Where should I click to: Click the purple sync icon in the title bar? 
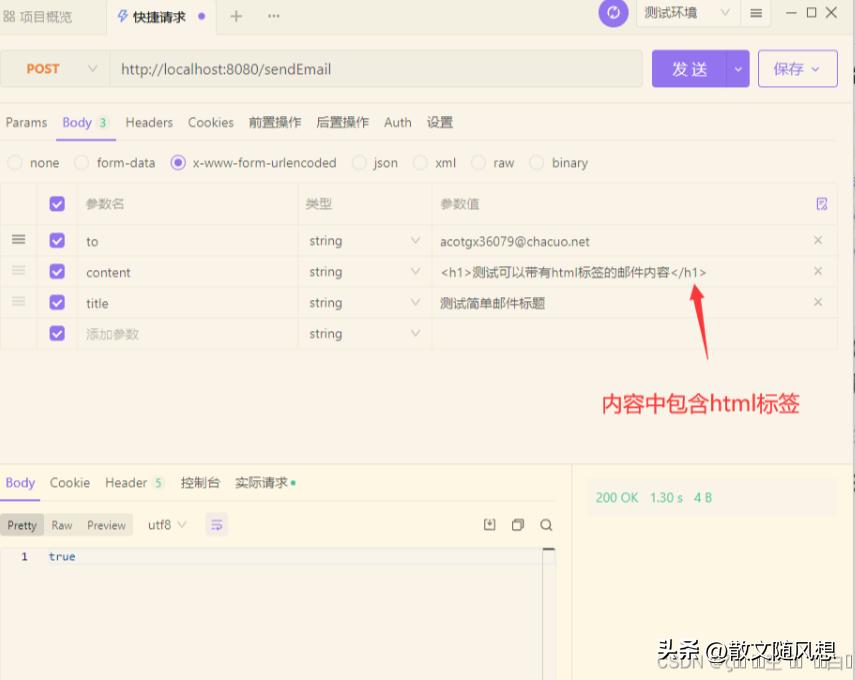tap(613, 14)
